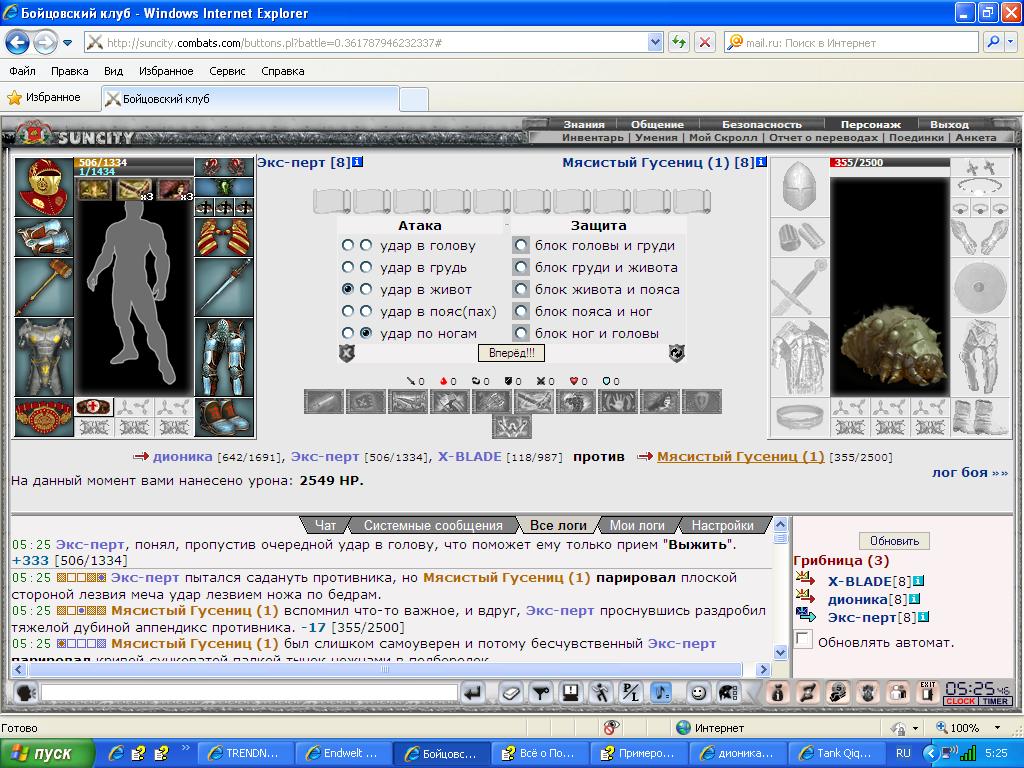Click the running man icon
Viewport: 1024px width, 768px height.
click(x=600, y=692)
